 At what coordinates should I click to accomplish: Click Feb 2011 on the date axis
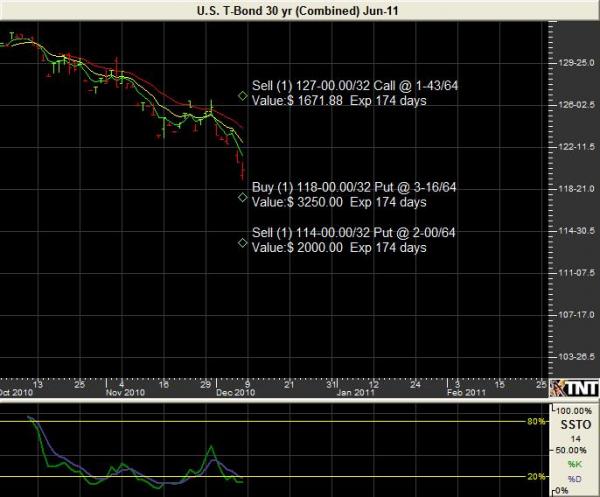pos(467,394)
